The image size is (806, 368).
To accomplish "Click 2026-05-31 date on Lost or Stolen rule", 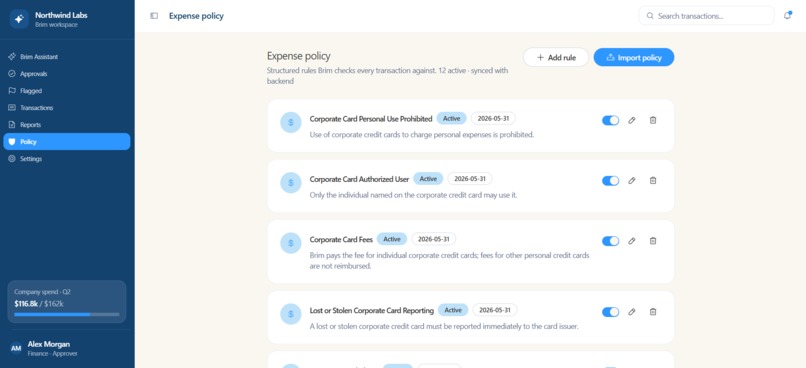I will coord(495,310).
